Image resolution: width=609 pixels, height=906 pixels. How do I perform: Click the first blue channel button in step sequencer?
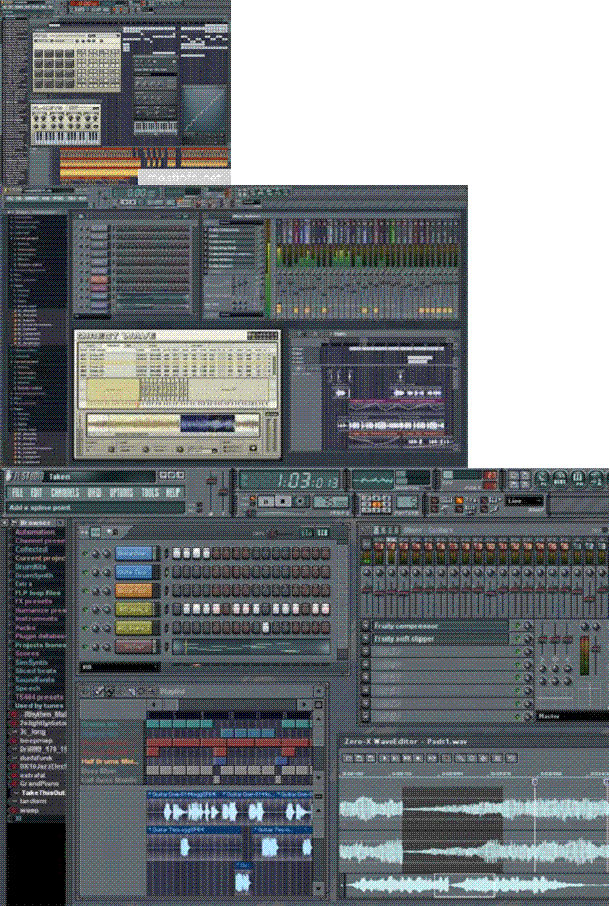[134, 554]
